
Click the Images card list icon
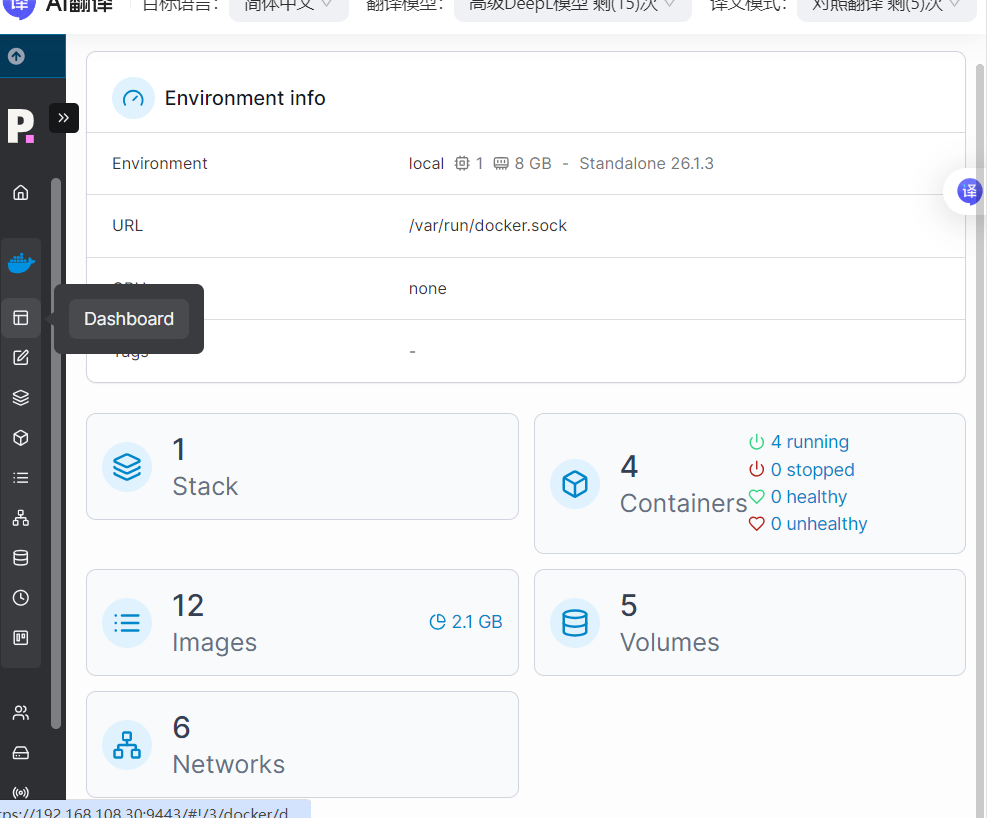127,623
